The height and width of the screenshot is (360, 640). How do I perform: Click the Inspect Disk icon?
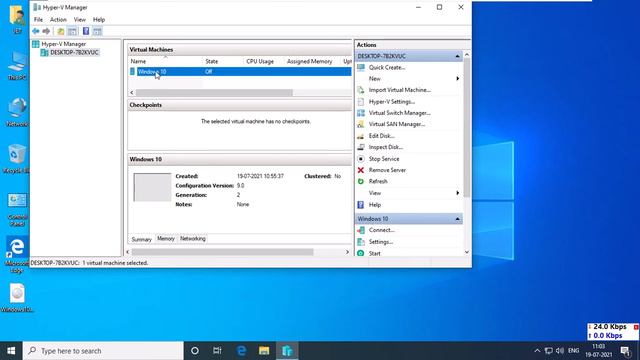(x=361, y=147)
